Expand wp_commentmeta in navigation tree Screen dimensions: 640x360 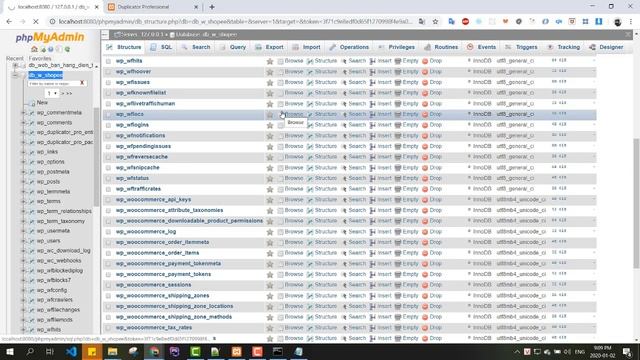pyautogui.click(x=23, y=113)
